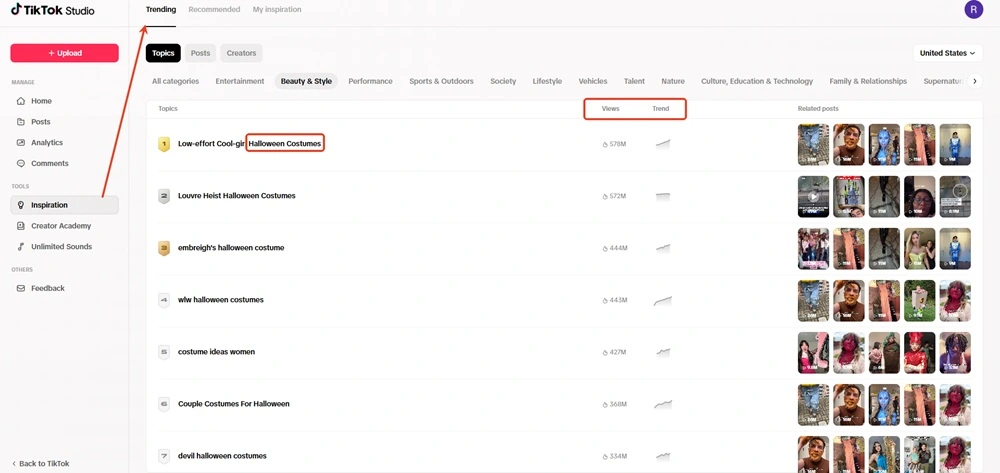Select the Posts pill tab
Screen dimensions: 1000x473
click(200, 53)
